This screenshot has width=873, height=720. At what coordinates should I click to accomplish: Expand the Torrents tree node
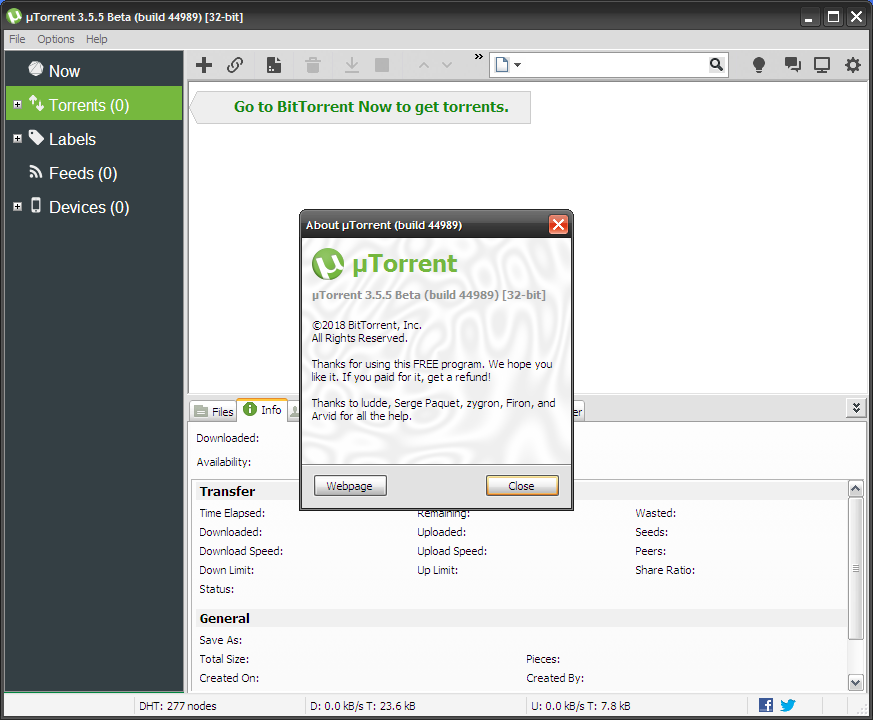tap(17, 105)
